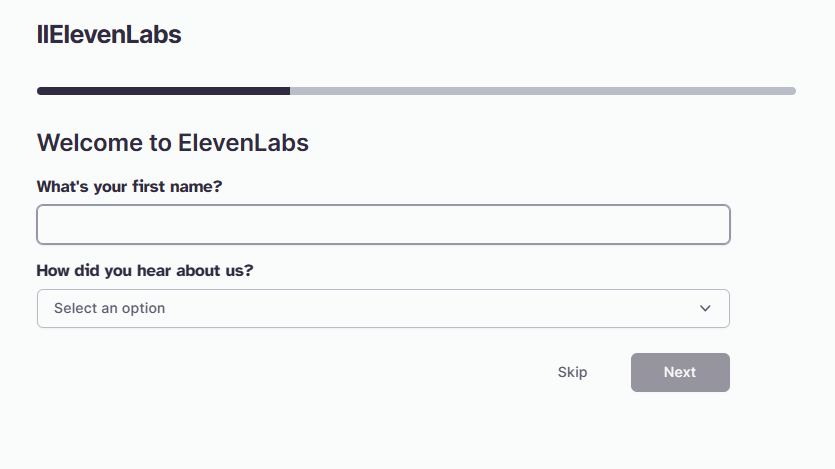Skip the onboarding welcome step

tap(572, 372)
